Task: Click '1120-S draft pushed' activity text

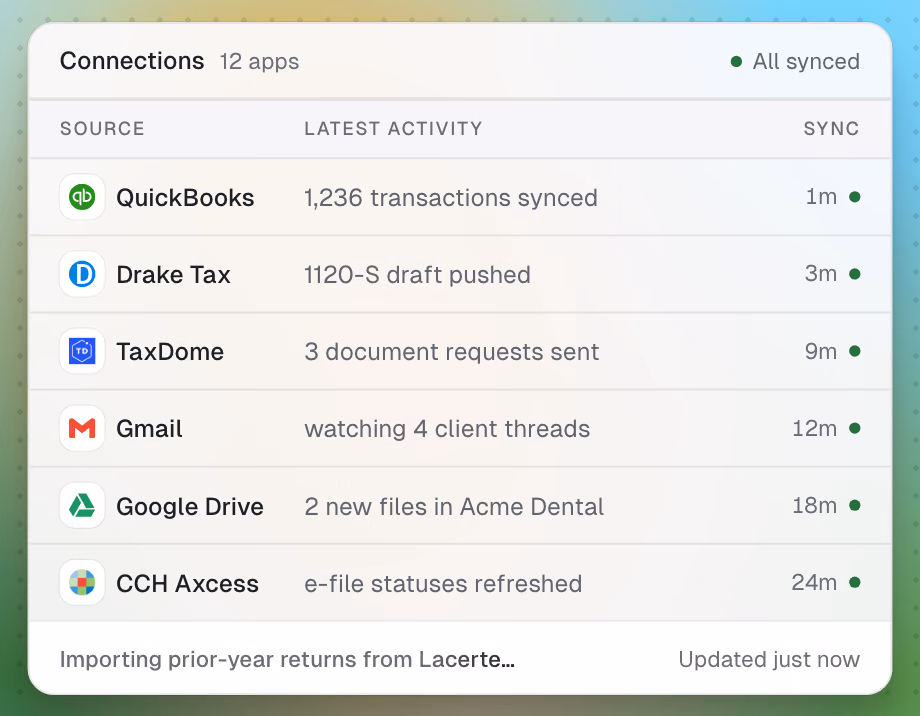Action: click(417, 275)
